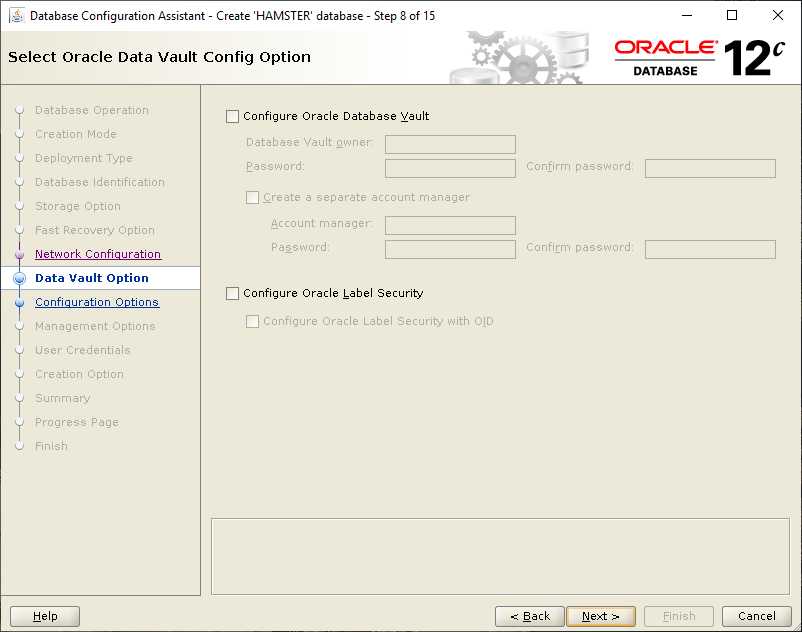Close the Database Configuration Assistant window

[777, 15]
